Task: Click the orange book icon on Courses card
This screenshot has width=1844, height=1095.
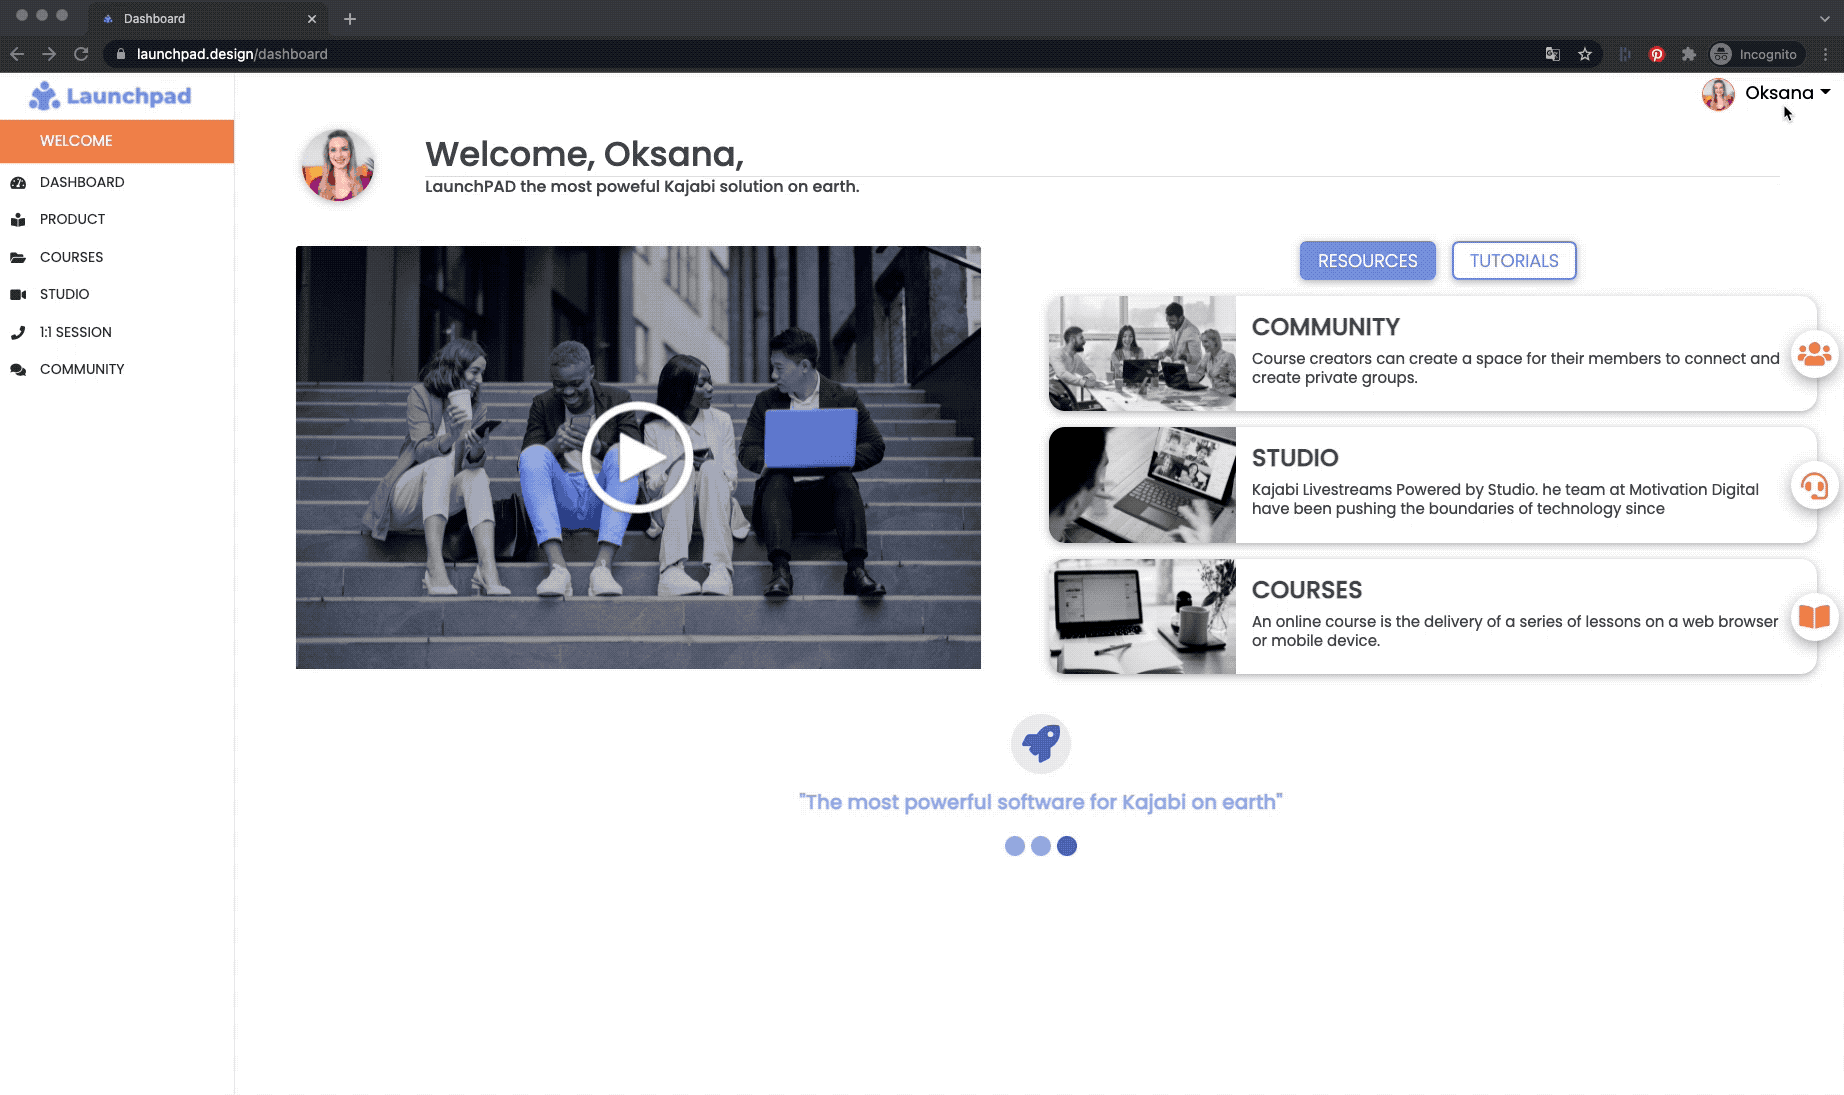Action: 1814,617
